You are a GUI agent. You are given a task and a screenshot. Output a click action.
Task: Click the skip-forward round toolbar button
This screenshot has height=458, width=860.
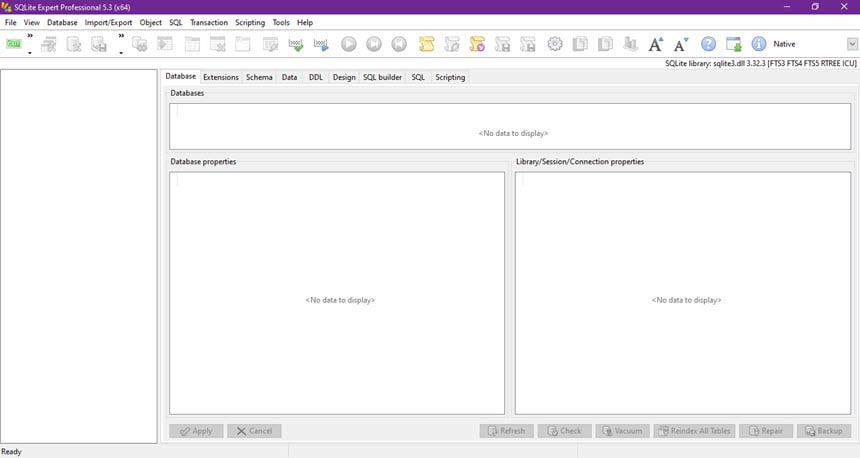click(374, 44)
